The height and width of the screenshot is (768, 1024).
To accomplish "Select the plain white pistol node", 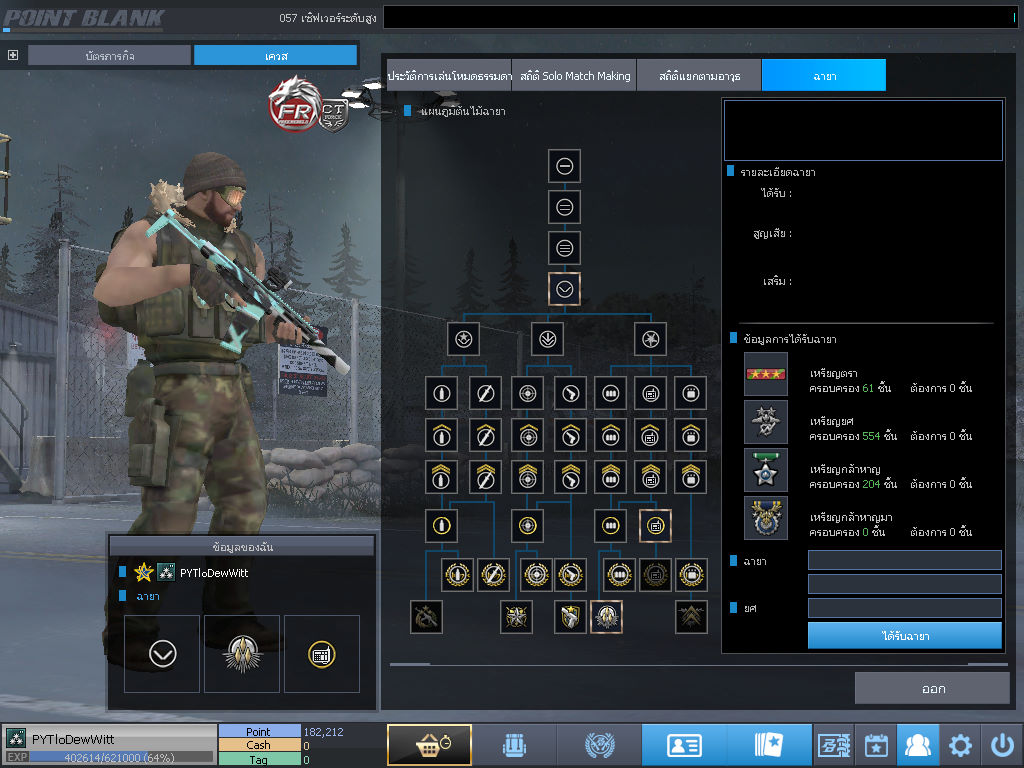I will pyautogui.click(x=570, y=393).
